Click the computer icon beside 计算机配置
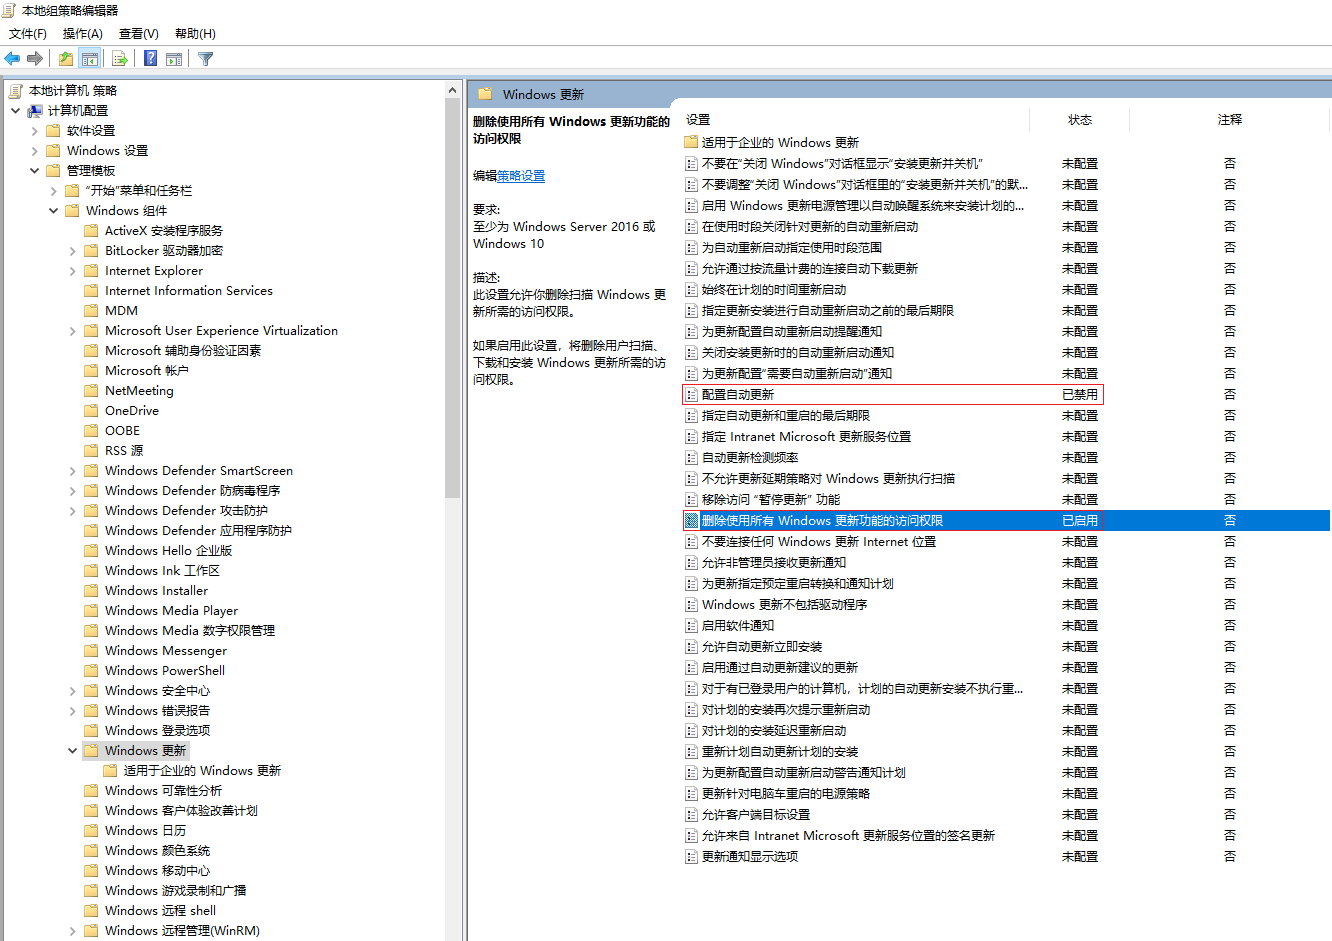The height and width of the screenshot is (941, 1332). coord(35,111)
